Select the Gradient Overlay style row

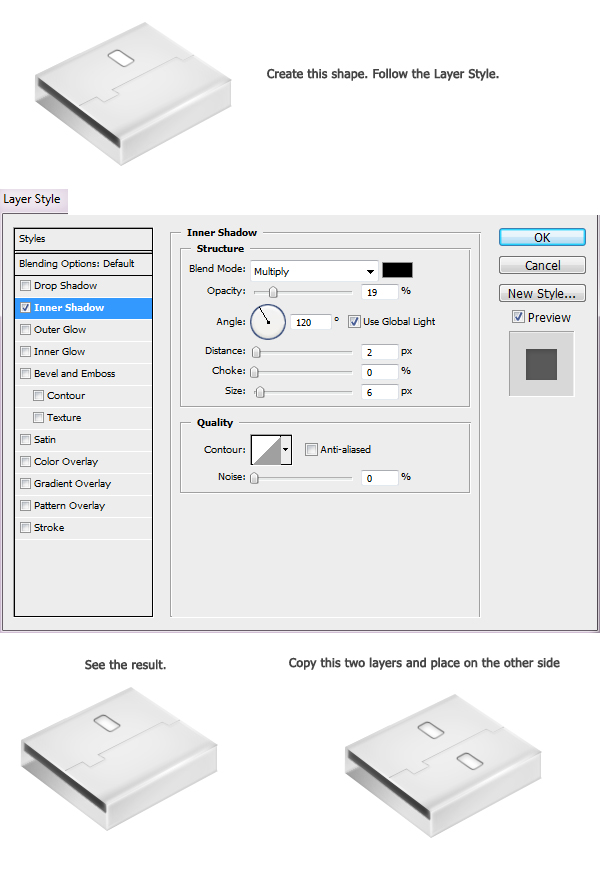tap(83, 483)
